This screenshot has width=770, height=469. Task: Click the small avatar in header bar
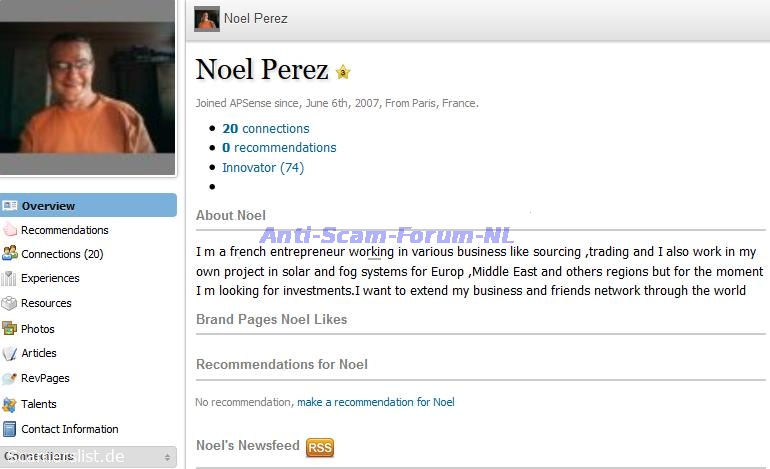pyautogui.click(x=207, y=19)
